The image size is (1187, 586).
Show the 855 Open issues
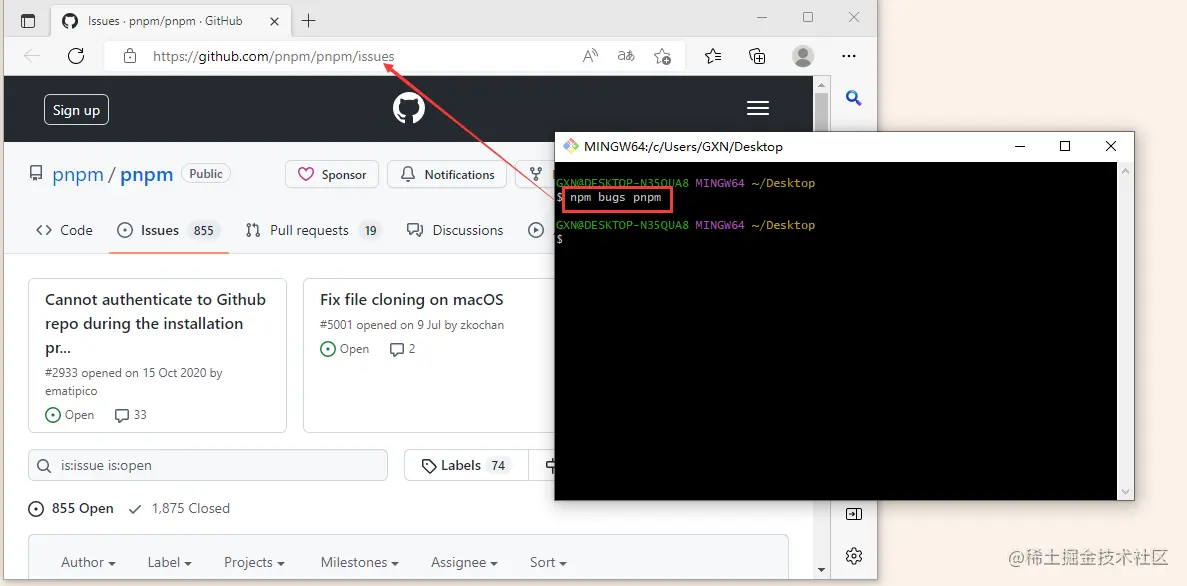point(71,508)
